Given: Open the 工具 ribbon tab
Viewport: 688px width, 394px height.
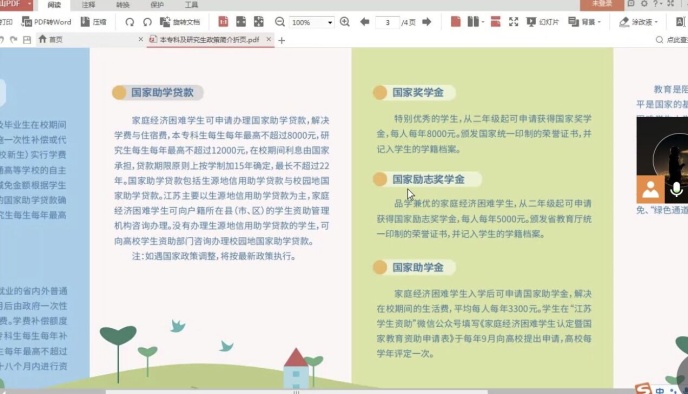Looking at the screenshot, I should 191,5.
